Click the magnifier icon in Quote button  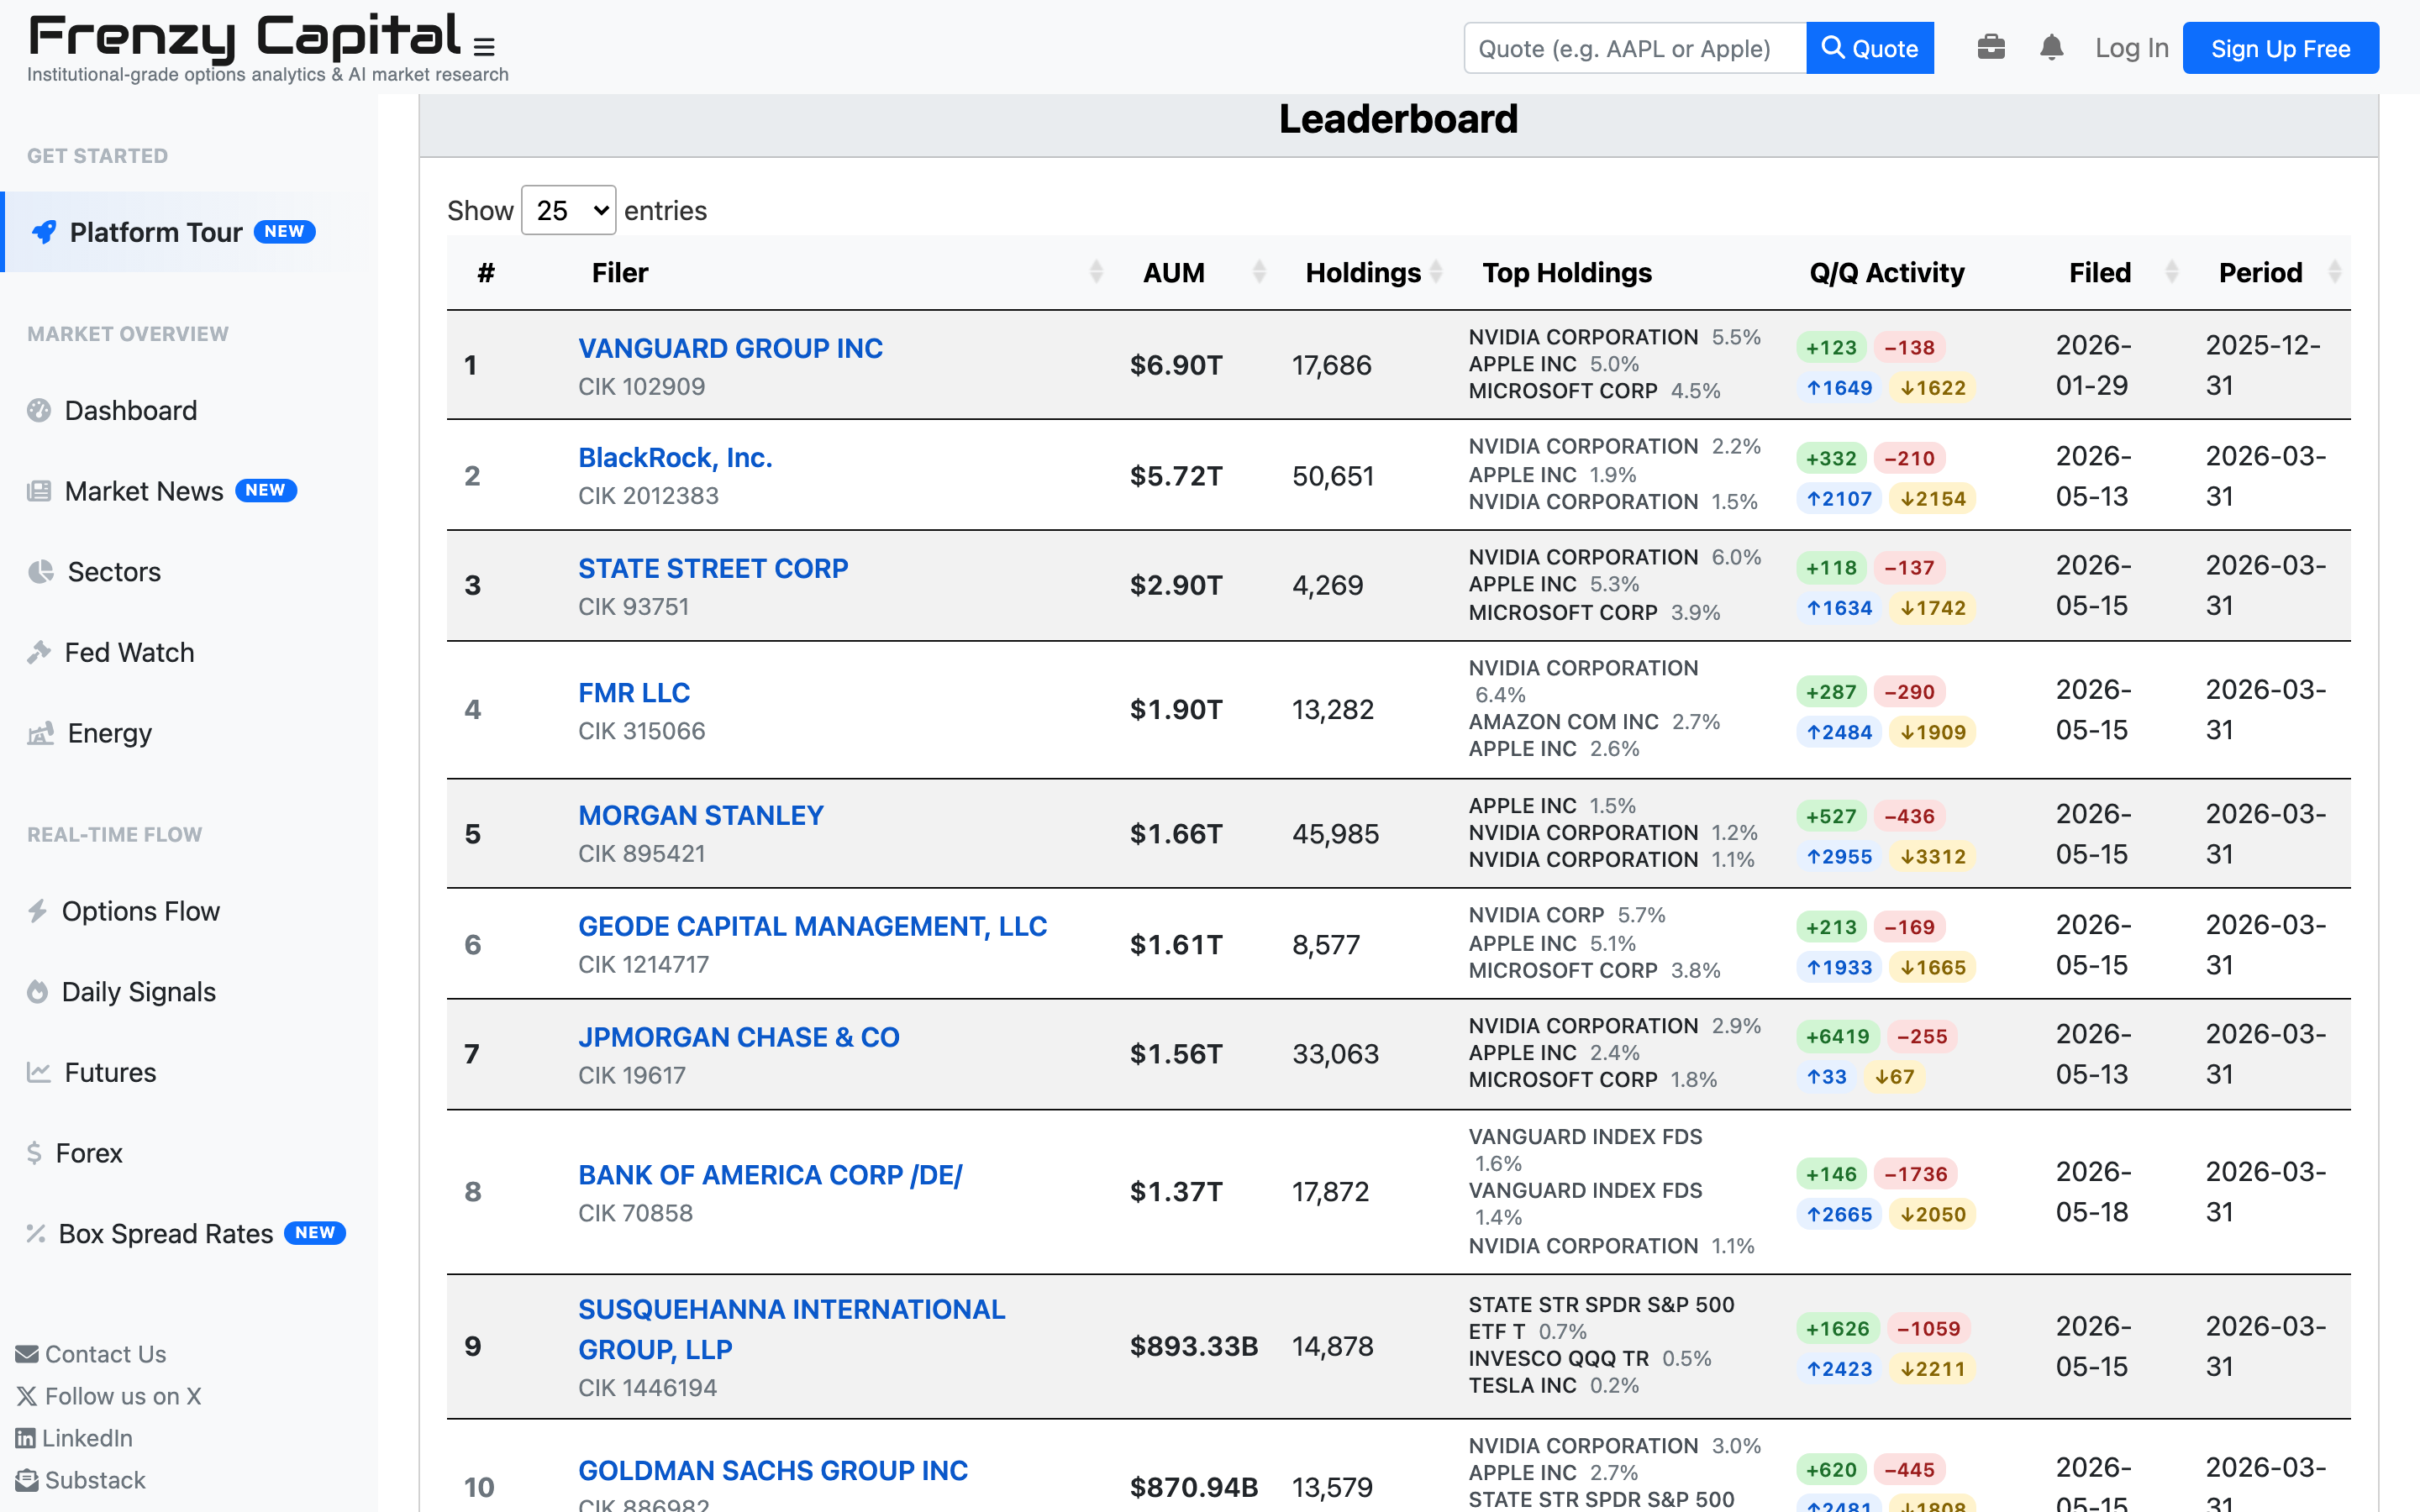[1833, 47]
